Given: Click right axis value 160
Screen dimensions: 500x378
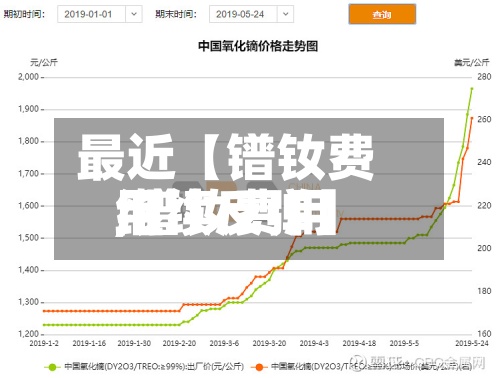Looking at the screenshot, I should [x=484, y=334].
